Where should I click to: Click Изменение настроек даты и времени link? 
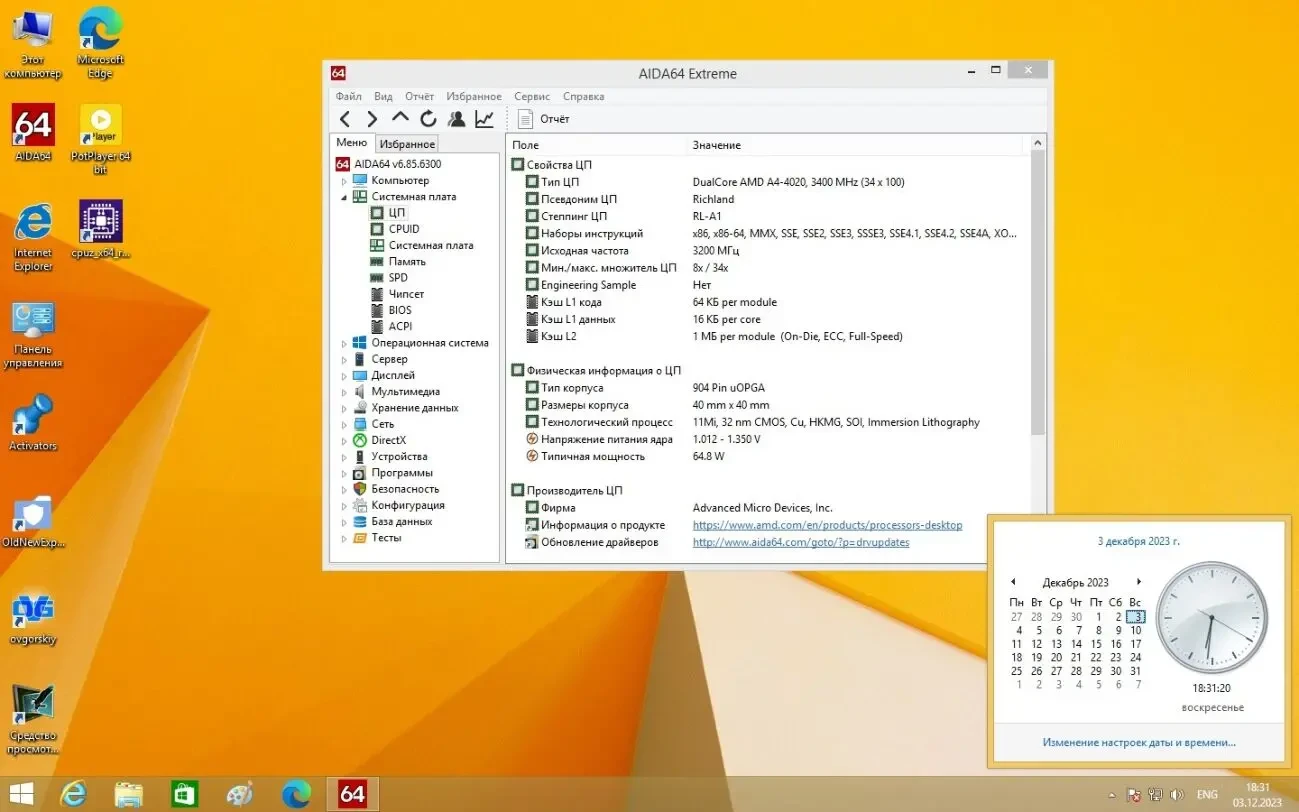pos(1138,742)
